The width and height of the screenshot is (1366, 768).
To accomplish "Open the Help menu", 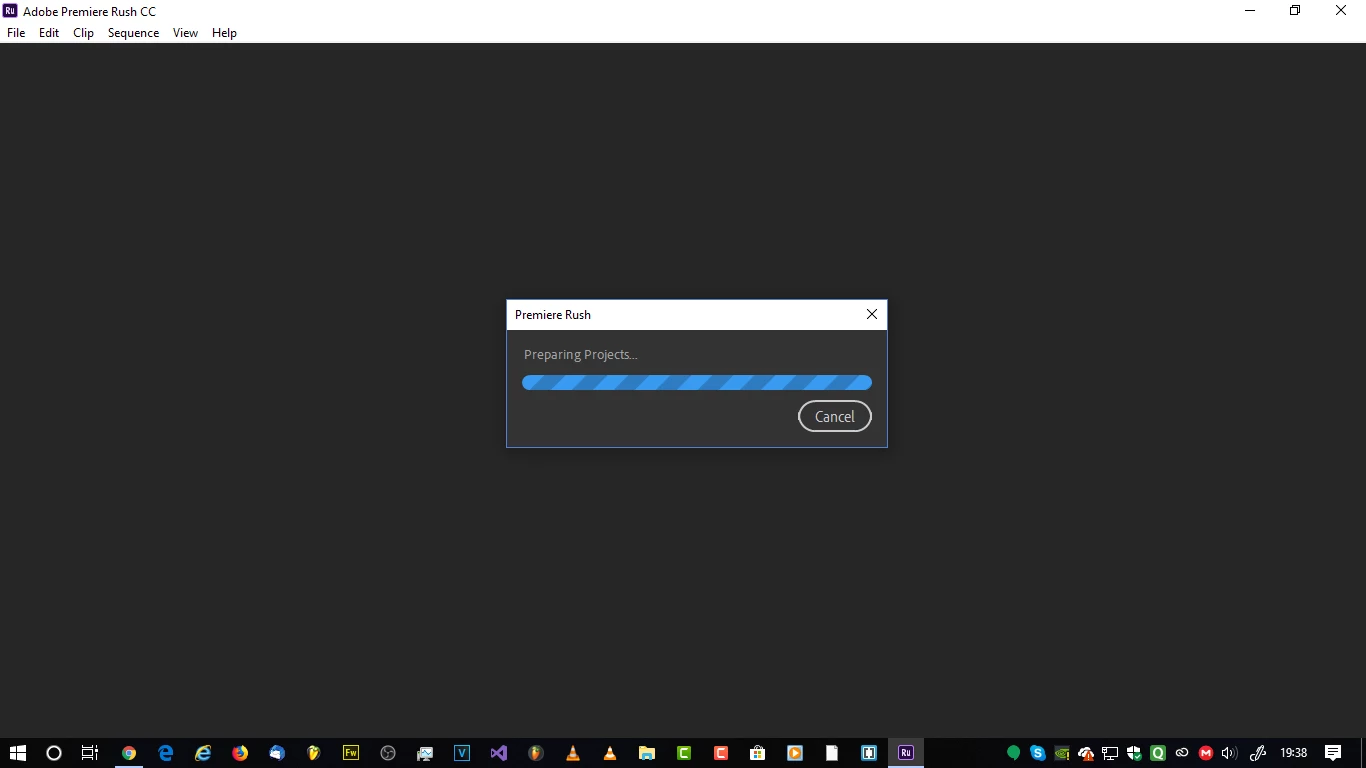I will pyautogui.click(x=224, y=33).
